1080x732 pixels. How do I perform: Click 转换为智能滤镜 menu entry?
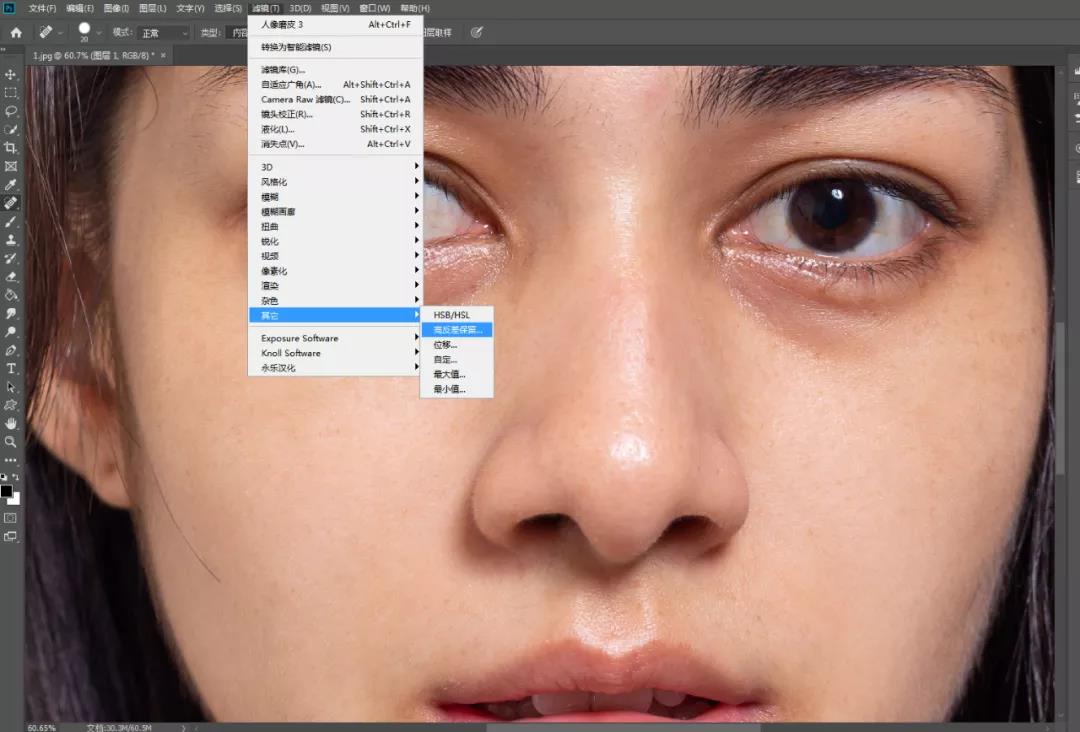click(296, 47)
